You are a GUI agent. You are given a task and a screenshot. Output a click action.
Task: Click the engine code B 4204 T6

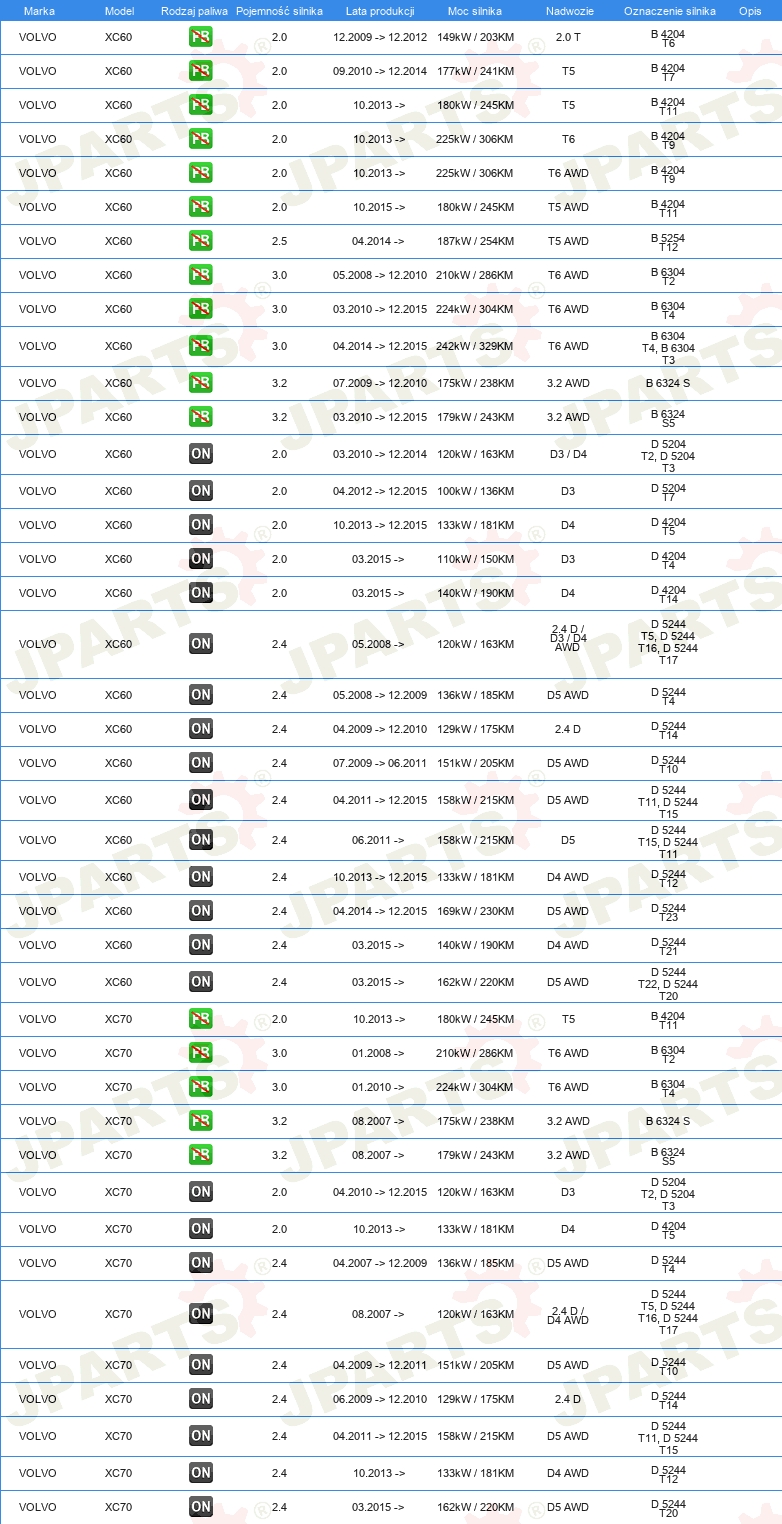click(x=669, y=38)
